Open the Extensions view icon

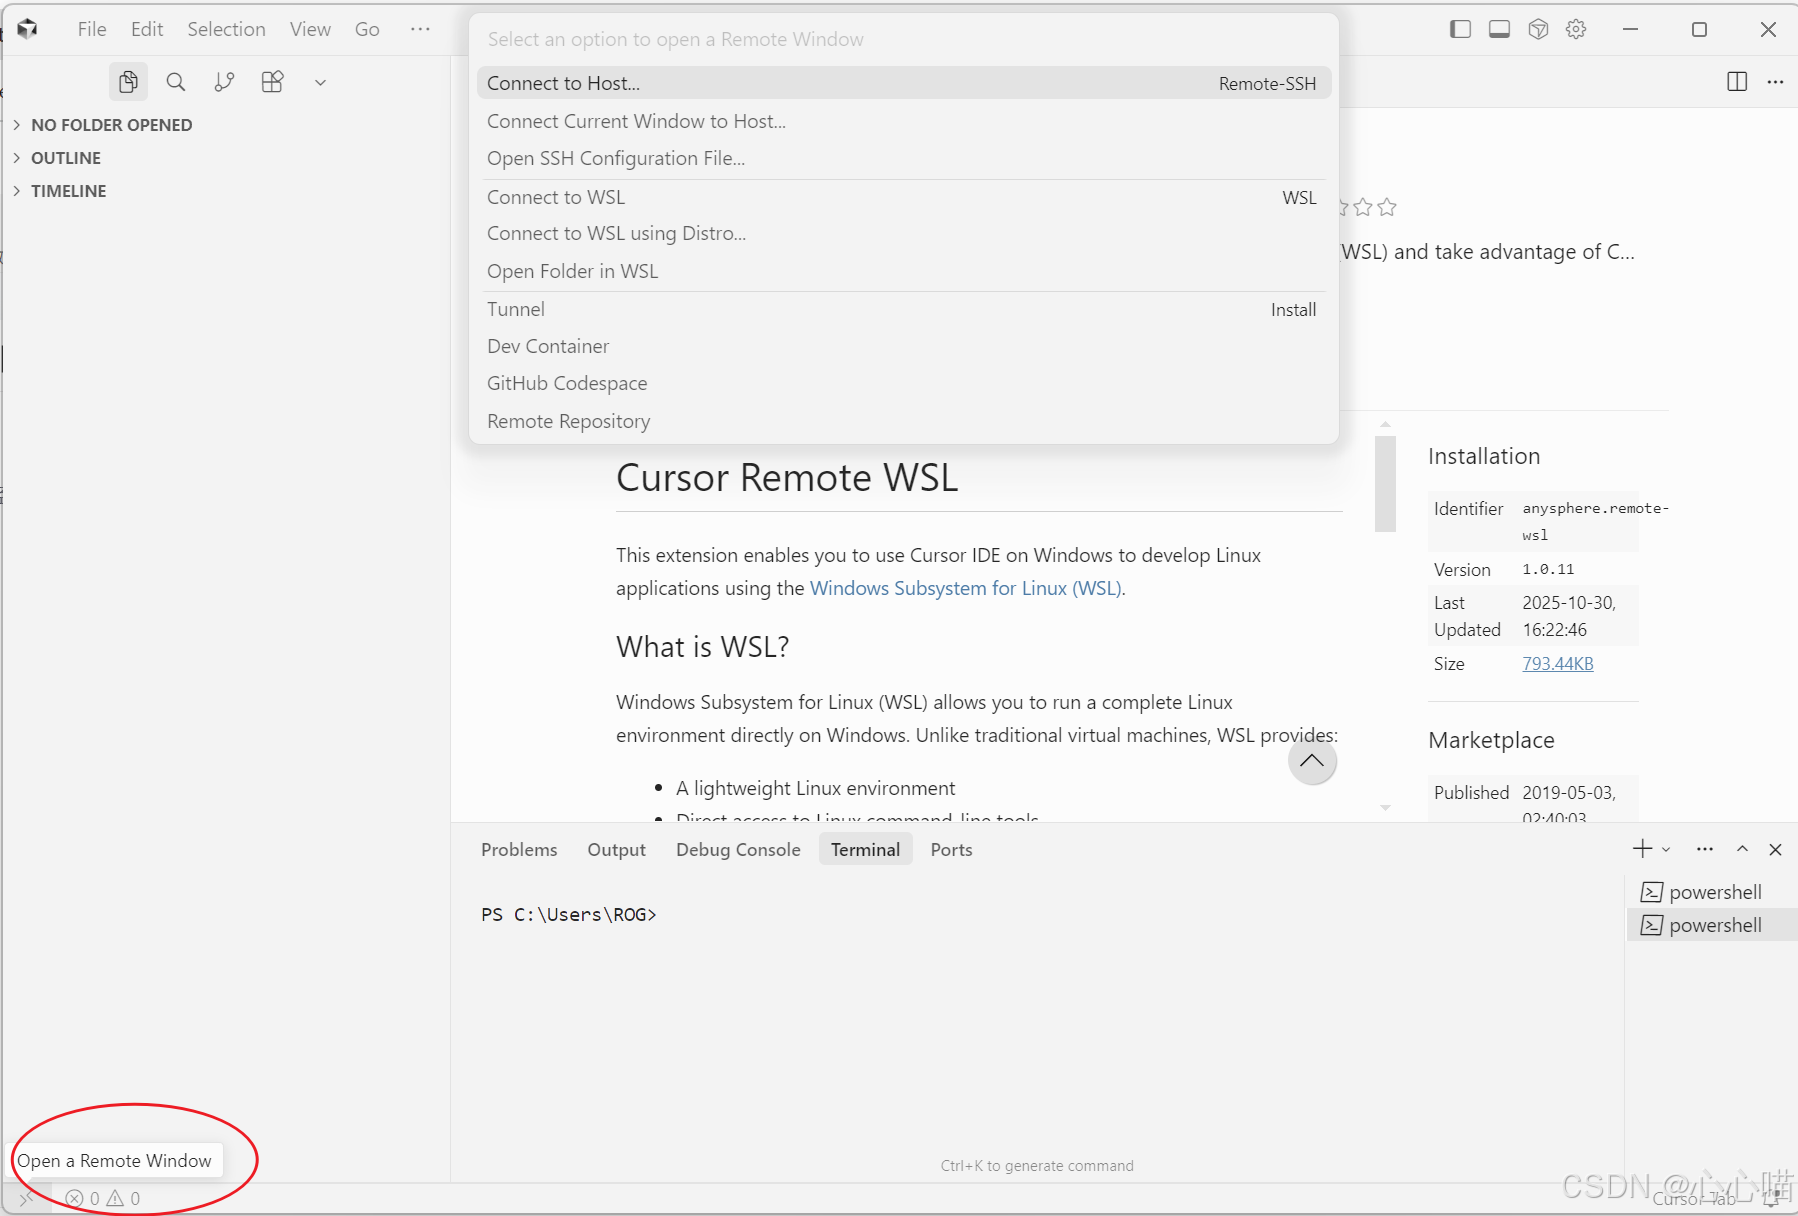pos(272,82)
